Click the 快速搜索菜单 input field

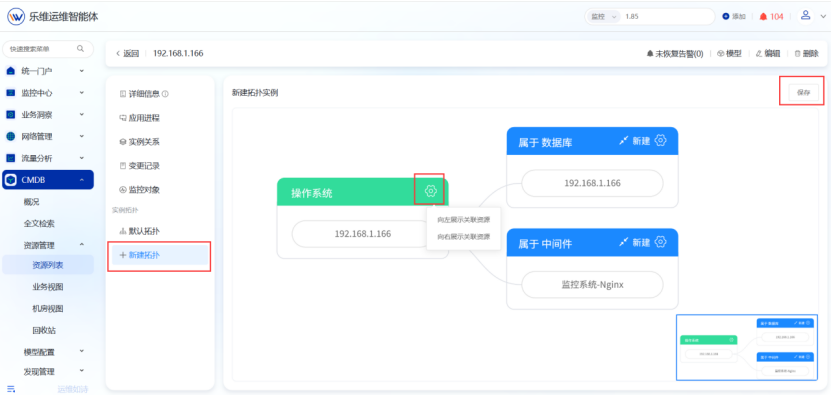(x=48, y=49)
